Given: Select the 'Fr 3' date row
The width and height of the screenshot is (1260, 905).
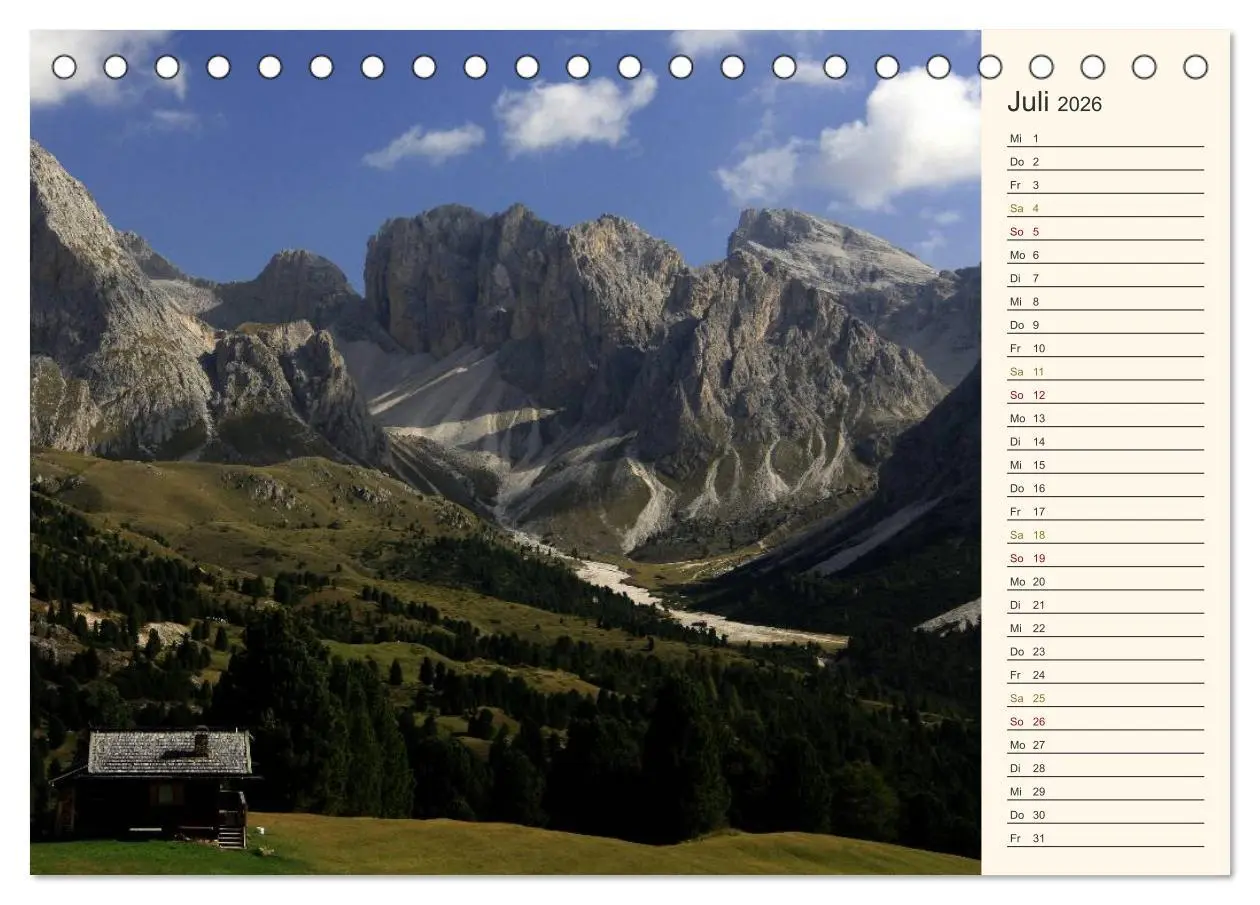Looking at the screenshot, I should 1105,185.
